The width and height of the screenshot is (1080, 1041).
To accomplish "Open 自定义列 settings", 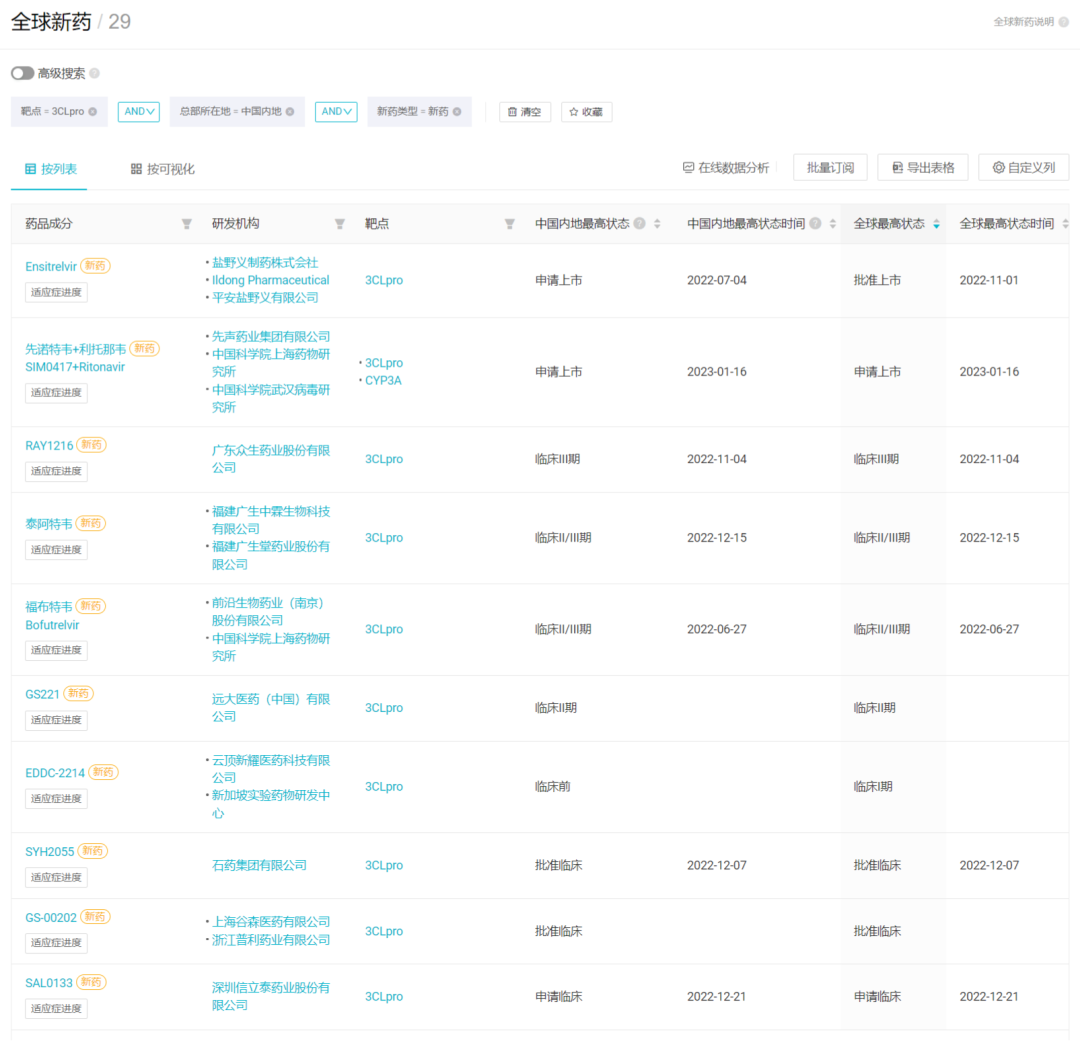I will [1024, 167].
